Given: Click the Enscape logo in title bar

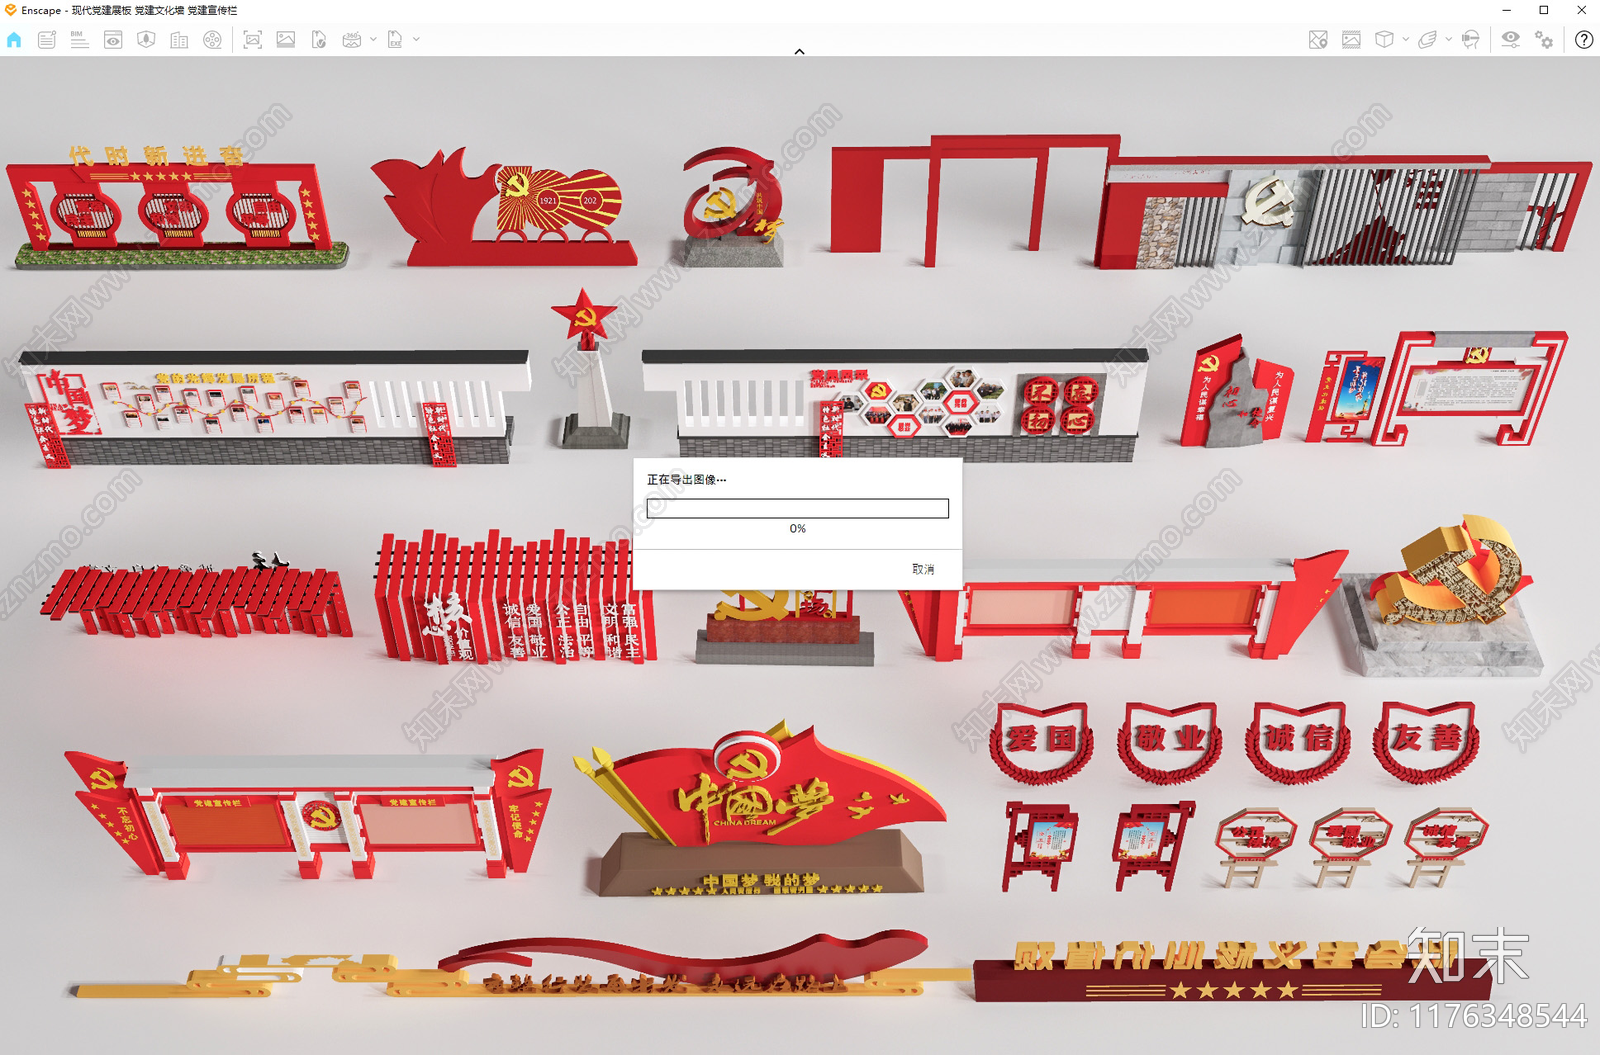Looking at the screenshot, I should coord(10,10).
